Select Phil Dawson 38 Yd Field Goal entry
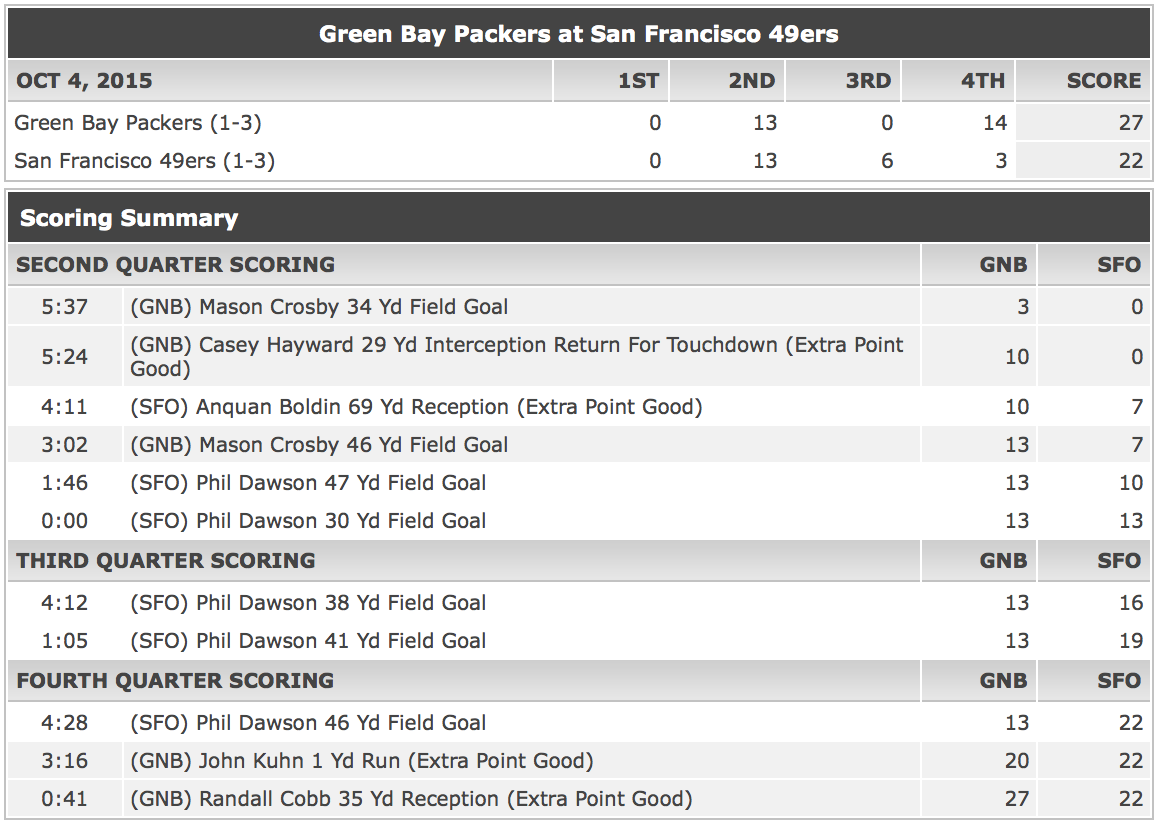 pyautogui.click(x=578, y=602)
